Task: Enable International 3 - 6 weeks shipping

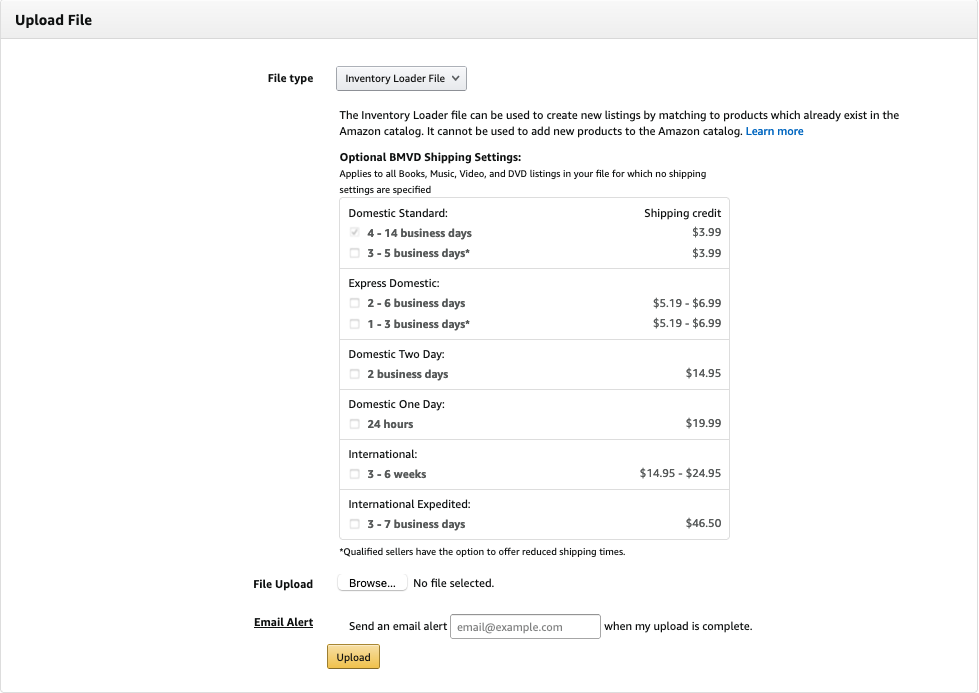Action: click(355, 474)
